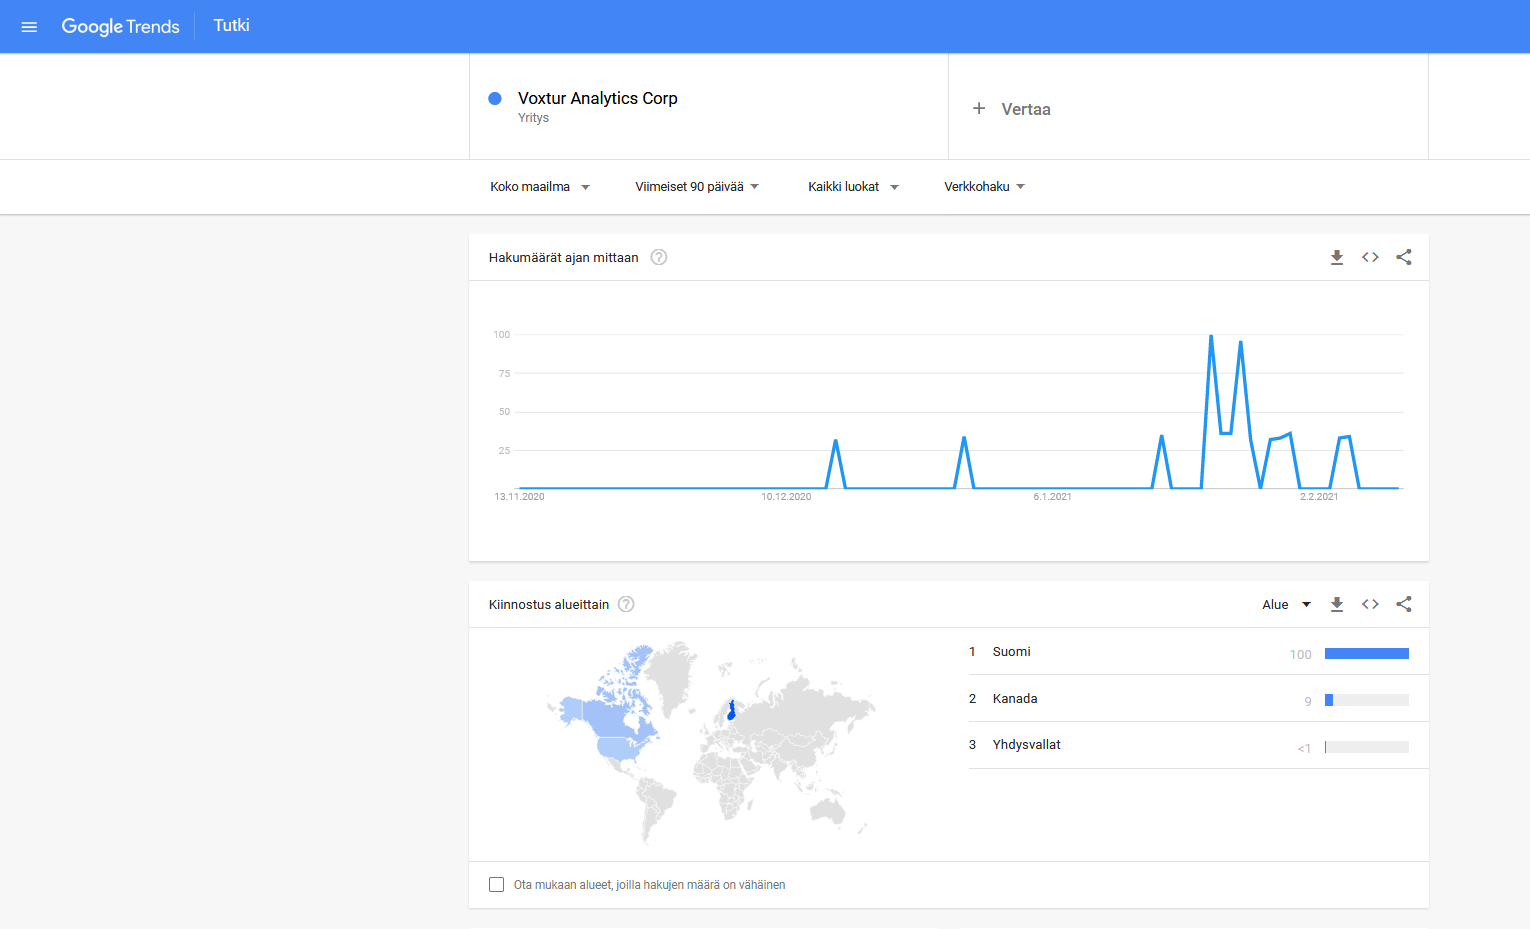Open the Alue region type dropdown
1530x929 pixels.
(x=1286, y=605)
